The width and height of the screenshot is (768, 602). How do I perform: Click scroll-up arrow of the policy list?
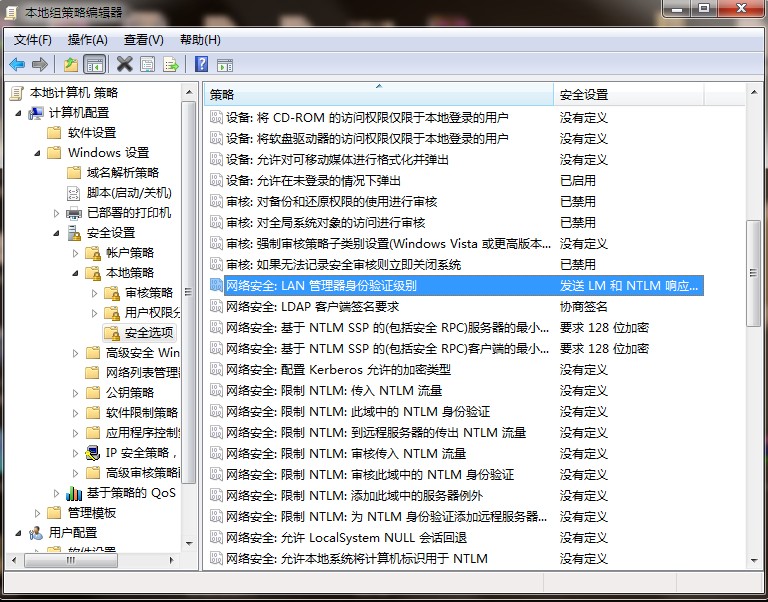coord(753,92)
